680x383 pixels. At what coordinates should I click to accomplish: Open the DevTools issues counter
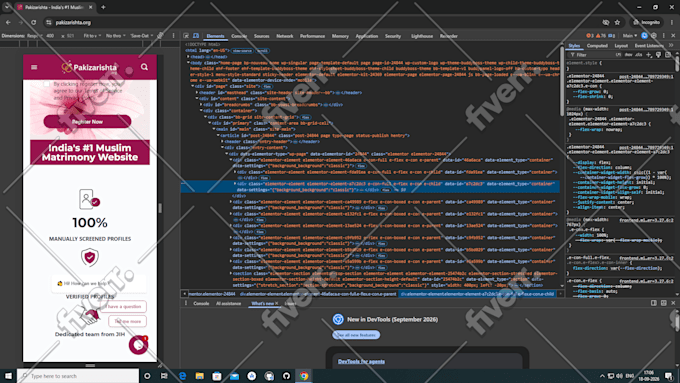point(611,36)
